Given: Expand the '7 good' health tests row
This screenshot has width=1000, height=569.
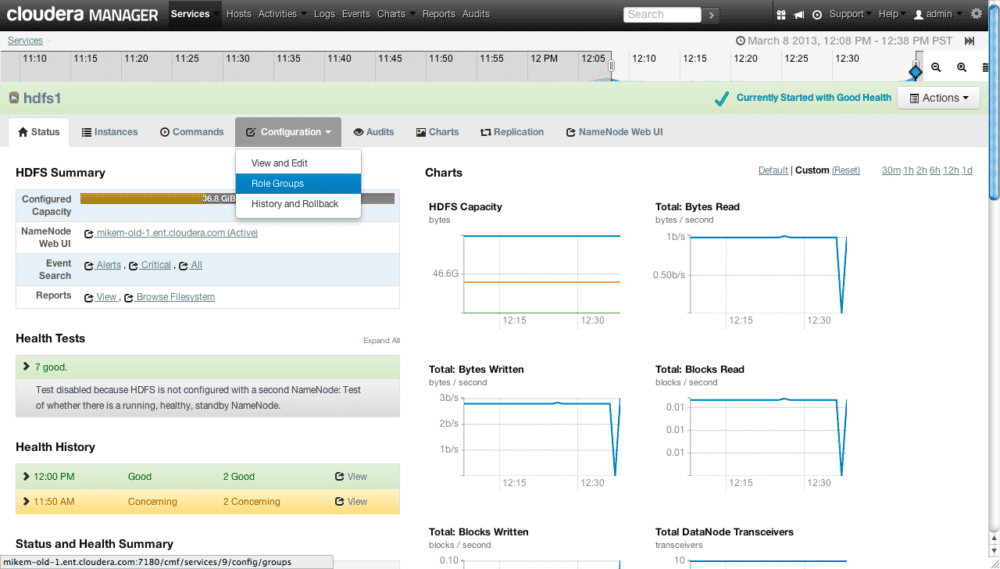Looking at the screenshot, I should (26, 367).
